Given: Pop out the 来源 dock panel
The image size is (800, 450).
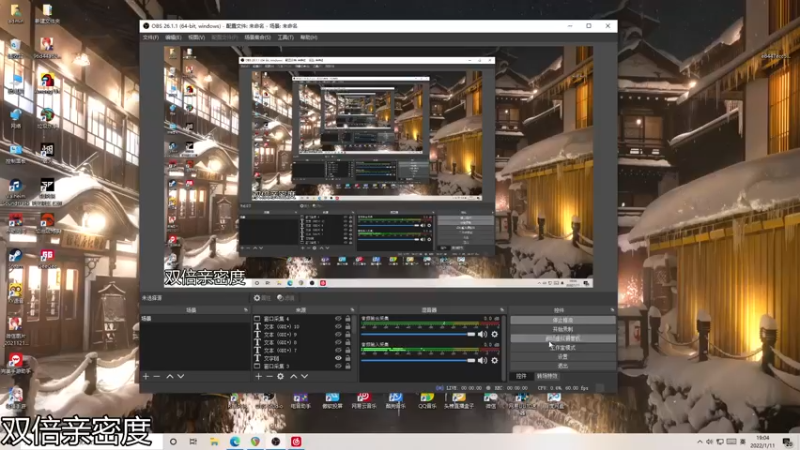Looking at the screenshot, I should point(352,310).
